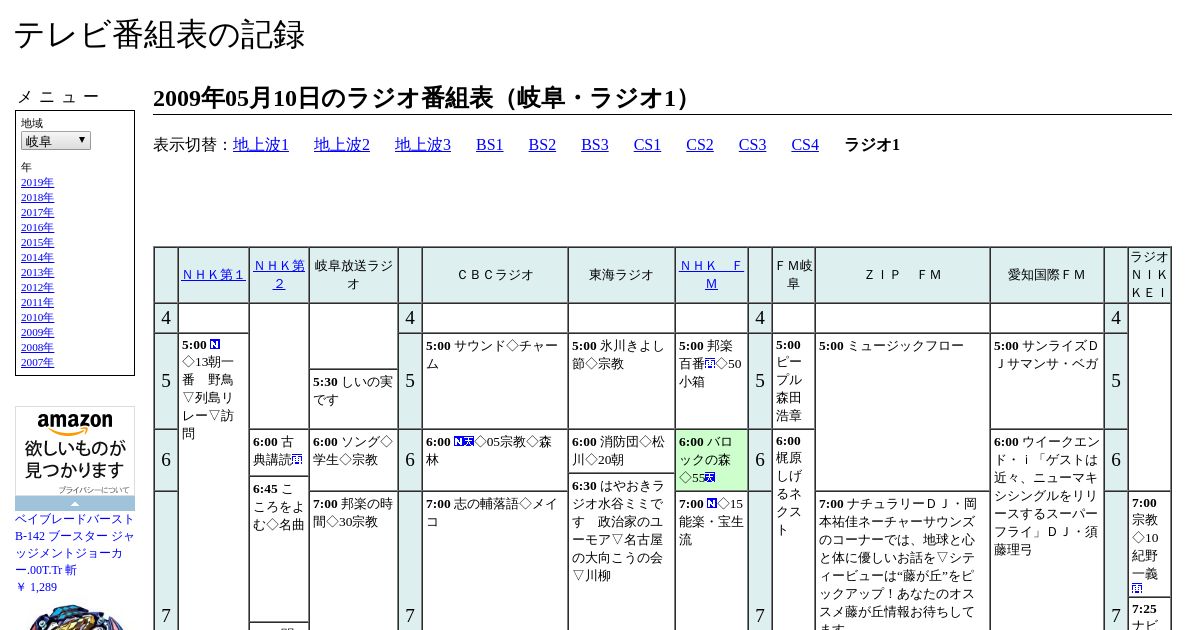This screenshot has height=630, width=1200.
Task: Click the N news icon in NHK第1 5:00 slot
Action: pyautogui.click(x=215, y=345)
